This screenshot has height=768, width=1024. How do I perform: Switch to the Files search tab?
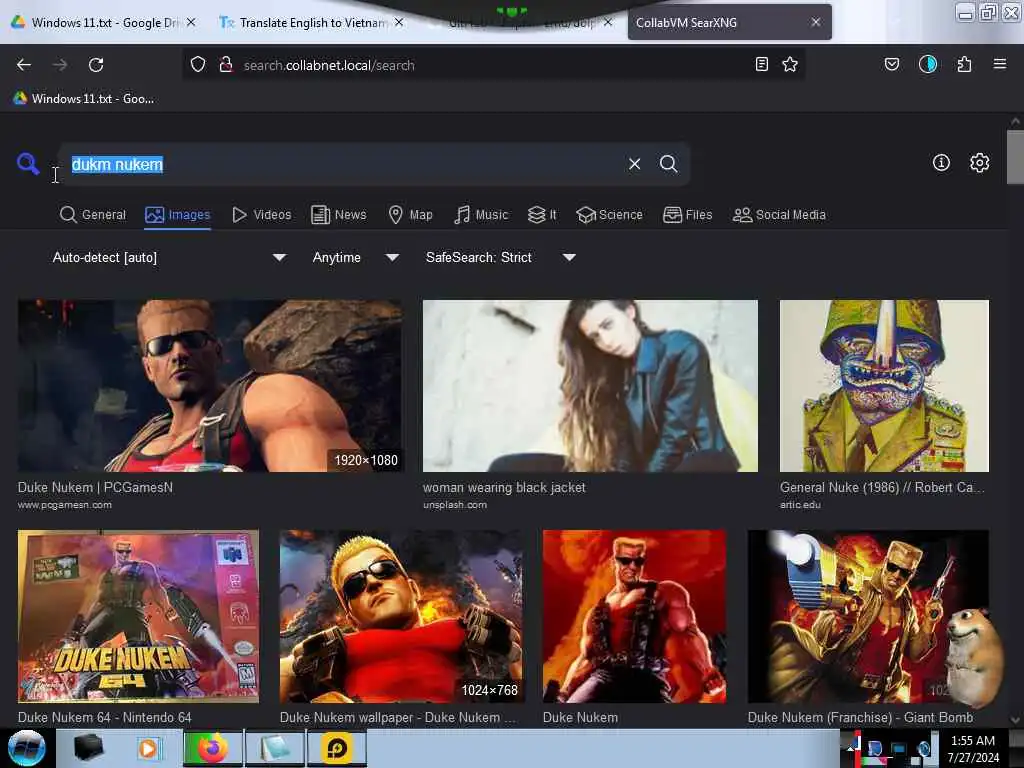tap(688, 215)
